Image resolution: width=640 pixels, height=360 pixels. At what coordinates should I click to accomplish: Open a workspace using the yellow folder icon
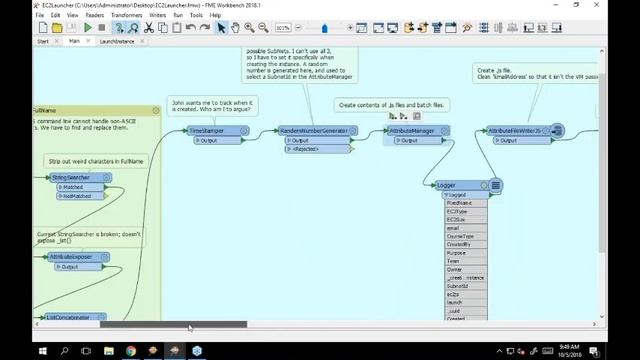click(57, 28)
